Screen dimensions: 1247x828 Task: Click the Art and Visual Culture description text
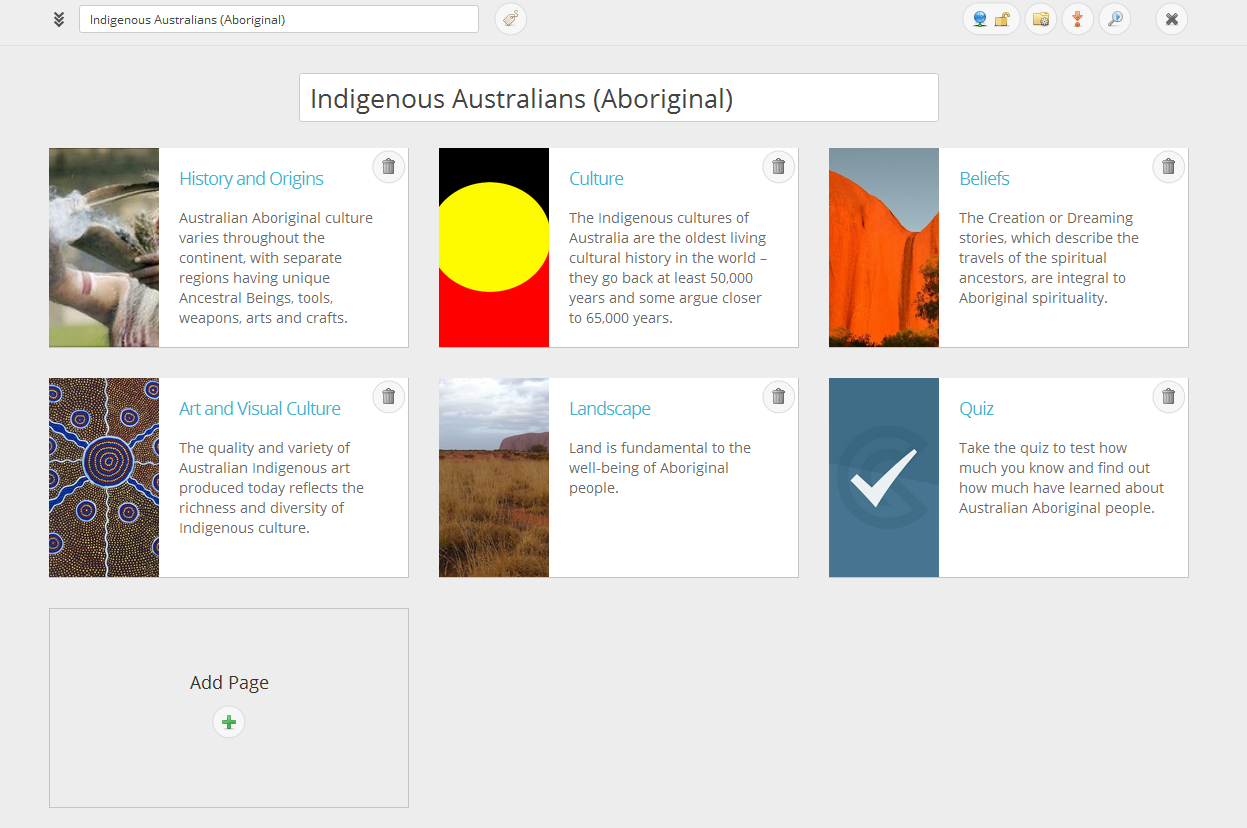click(x=271, y=488)
